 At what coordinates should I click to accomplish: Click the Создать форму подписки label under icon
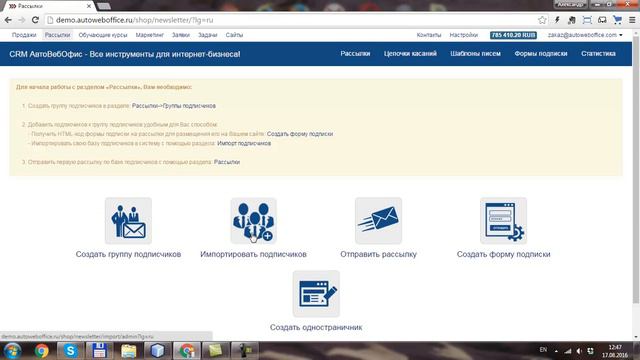coord(503,254)
